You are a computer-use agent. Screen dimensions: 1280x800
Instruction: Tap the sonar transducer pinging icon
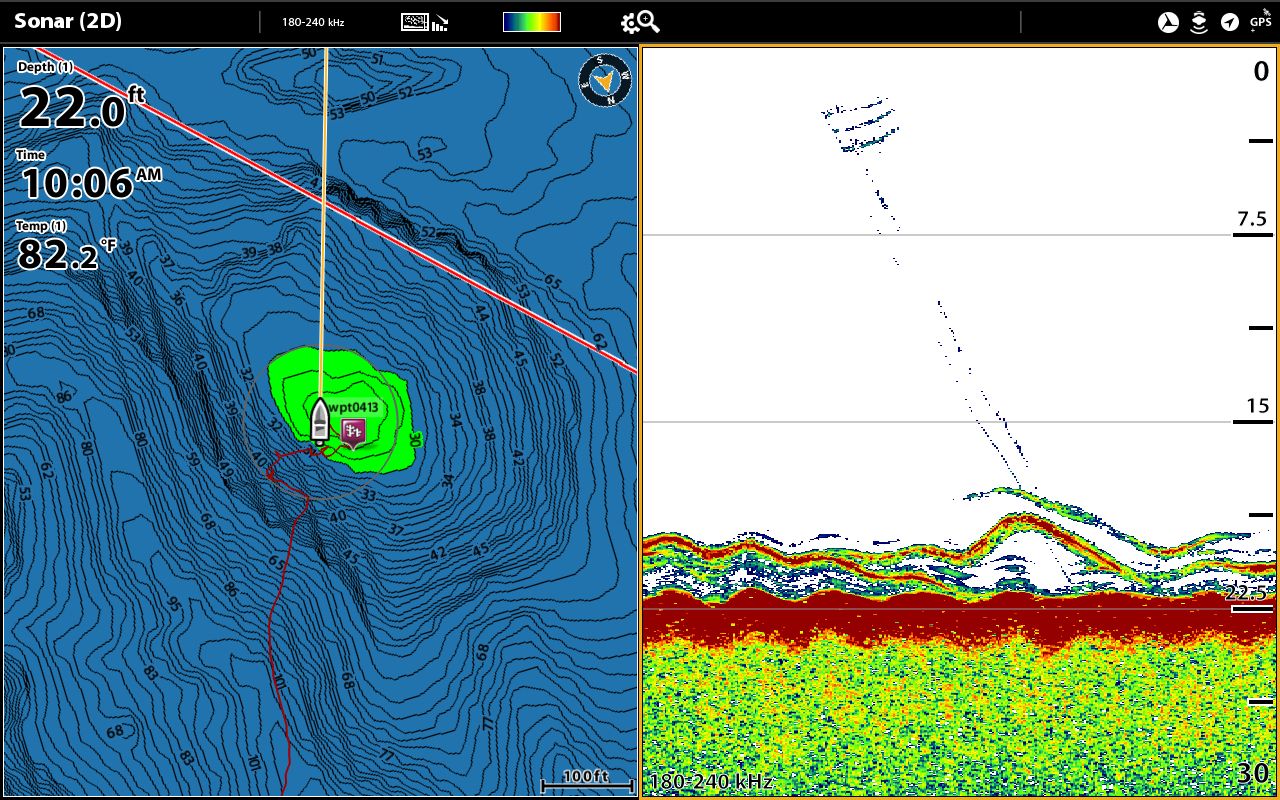pyautogui.click(x=1199, y=22)
